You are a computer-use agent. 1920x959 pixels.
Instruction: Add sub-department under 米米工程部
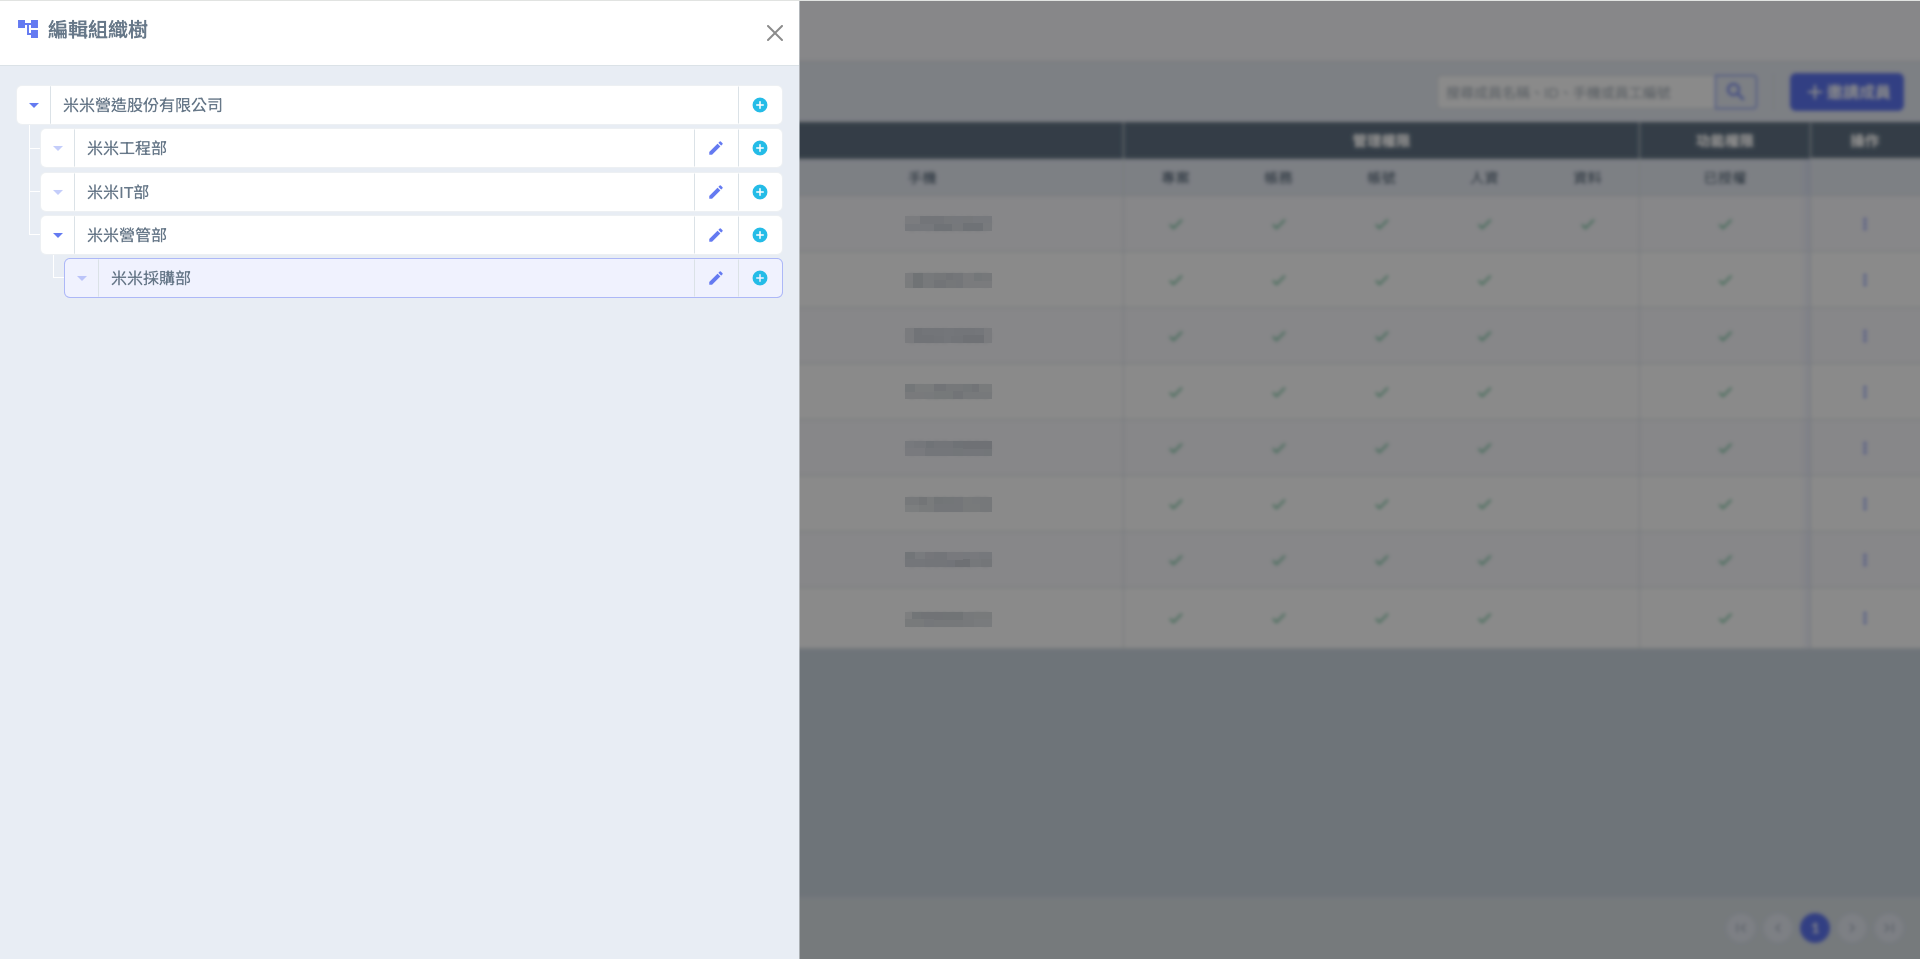pyautogui.click(x=760, y=148)
